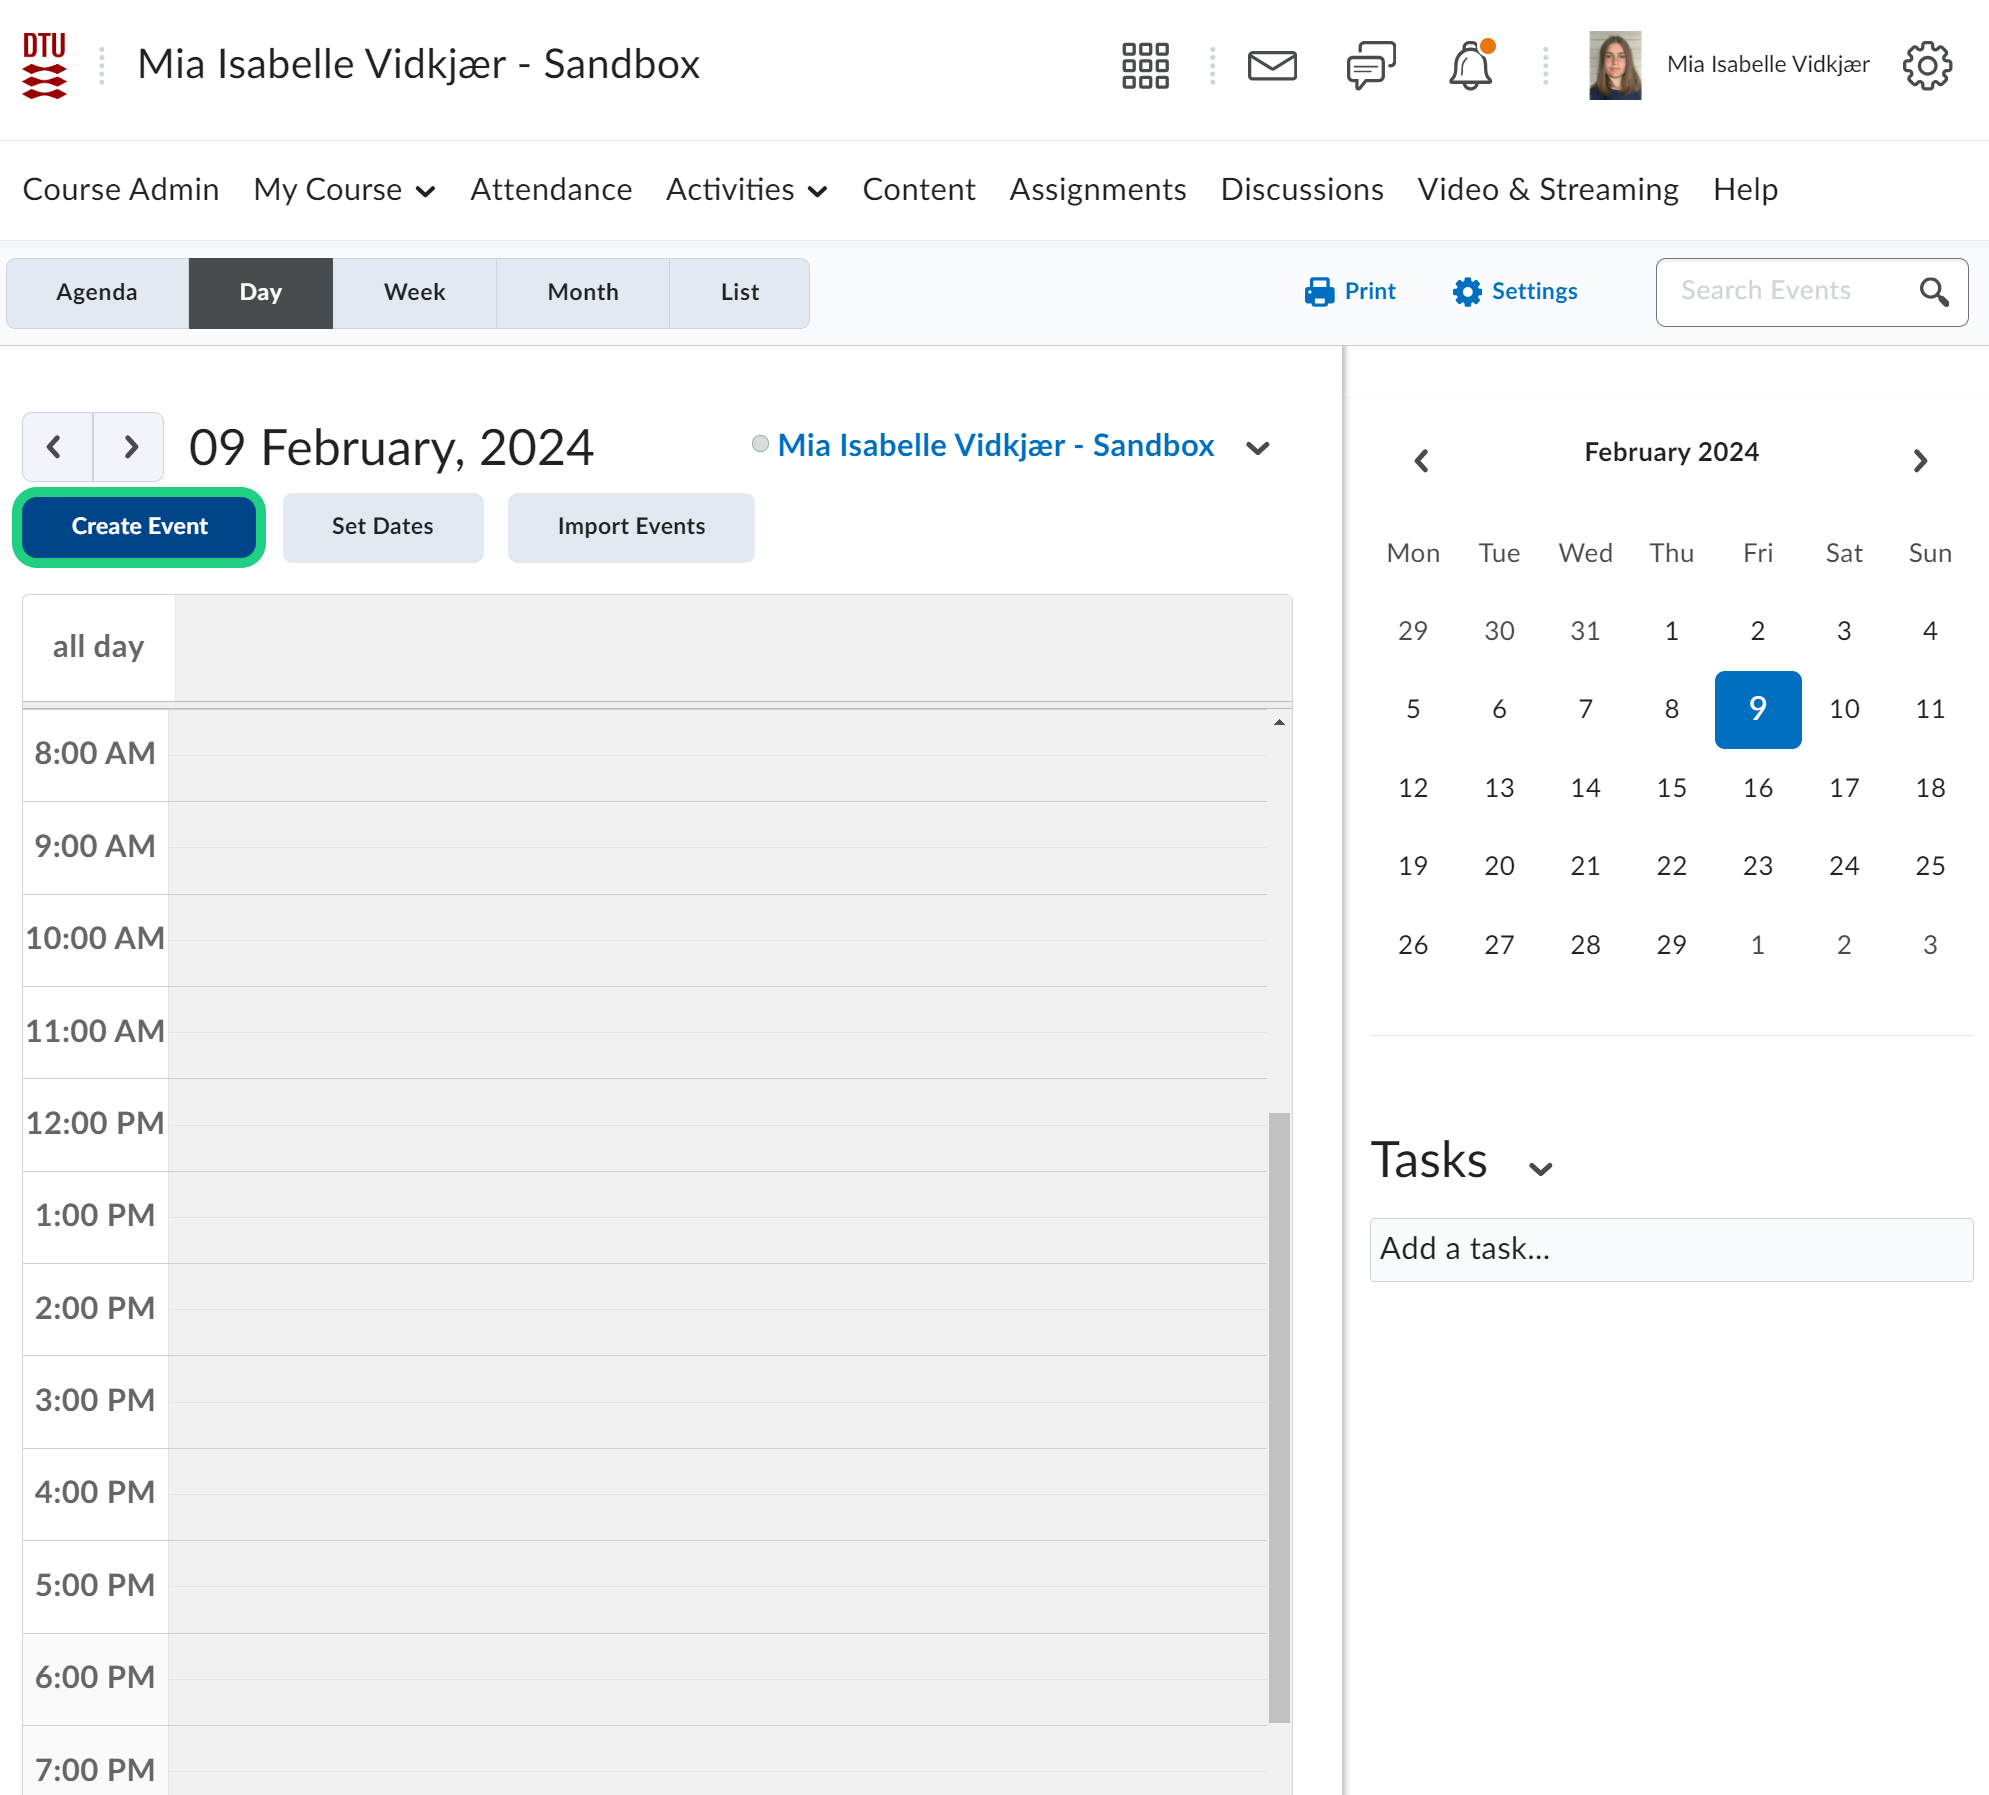Click the search magnifier icon in Search Events
The height and width of the screenshot is (1795, 1989).
tap(1933, 292)
